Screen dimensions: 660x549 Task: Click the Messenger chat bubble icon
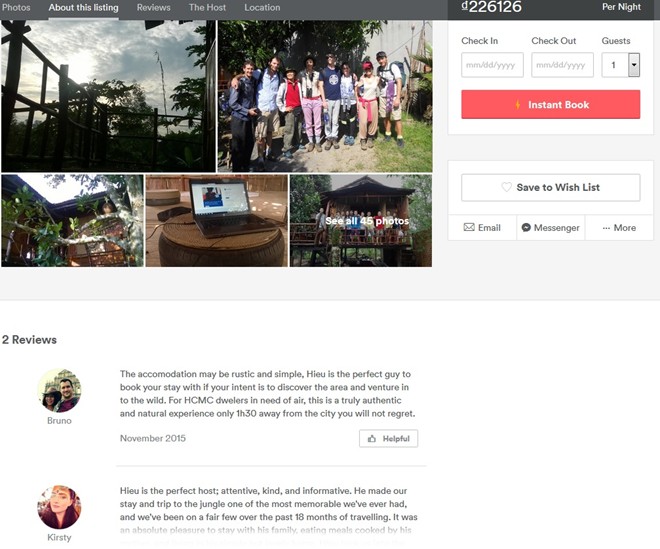pyautogui.click(x=526, y=227)
